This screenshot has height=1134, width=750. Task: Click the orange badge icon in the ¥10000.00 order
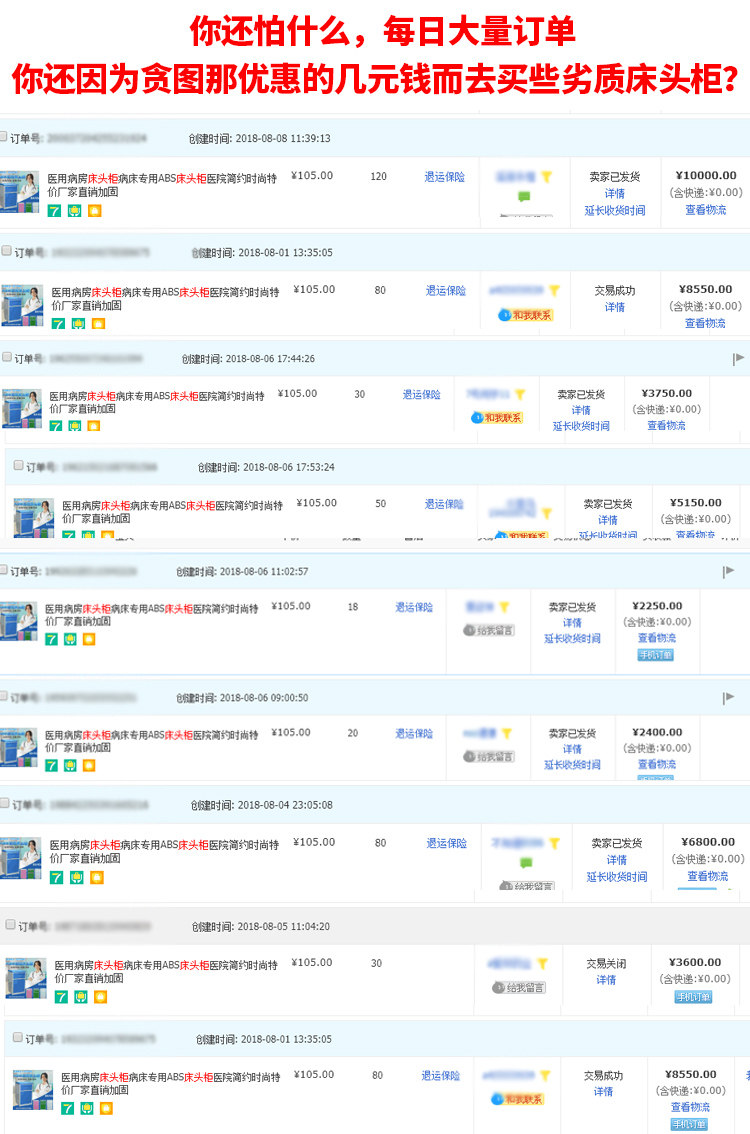click(94, 210)
